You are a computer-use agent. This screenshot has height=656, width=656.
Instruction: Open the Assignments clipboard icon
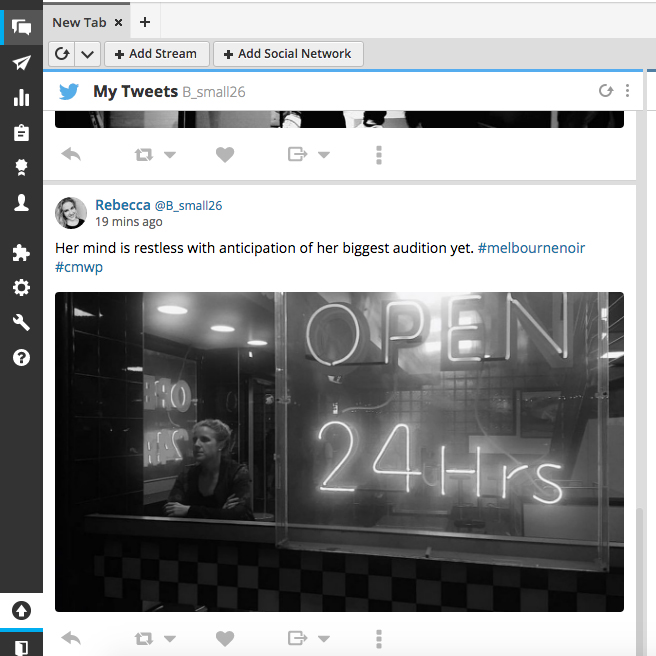coord(21,133)
